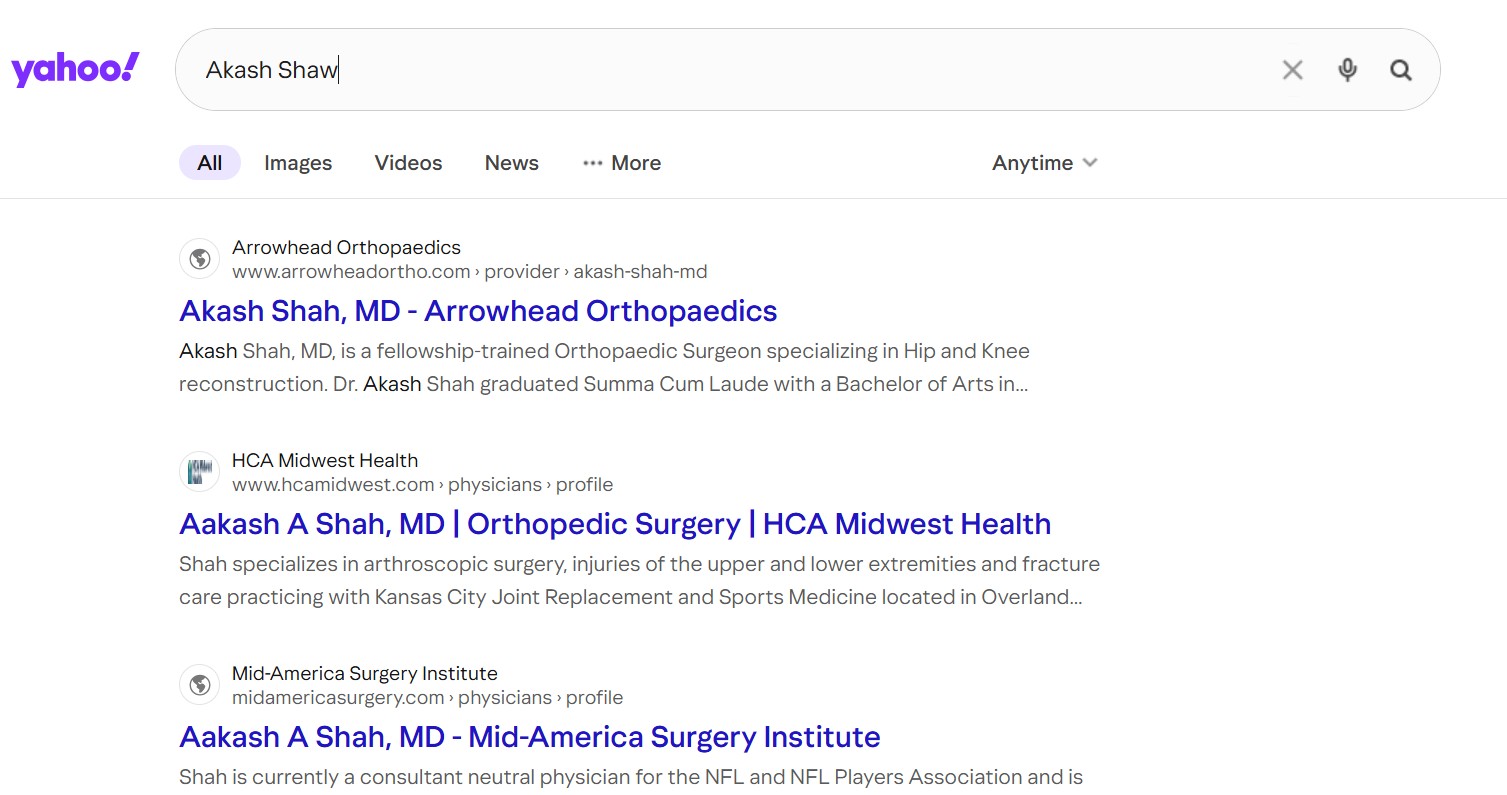Viewport: 1507px width, 795px height.
Task: Click the Arrowhead Orthopaedics globe favicon
Action: pos(200,259)
